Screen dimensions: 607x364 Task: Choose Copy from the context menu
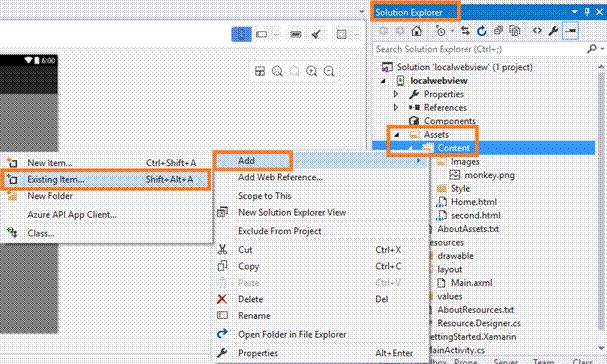pos(249,266)
